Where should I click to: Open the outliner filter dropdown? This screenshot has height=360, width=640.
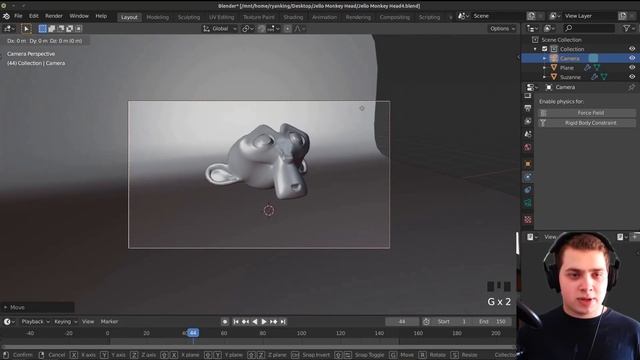(629, 28)
